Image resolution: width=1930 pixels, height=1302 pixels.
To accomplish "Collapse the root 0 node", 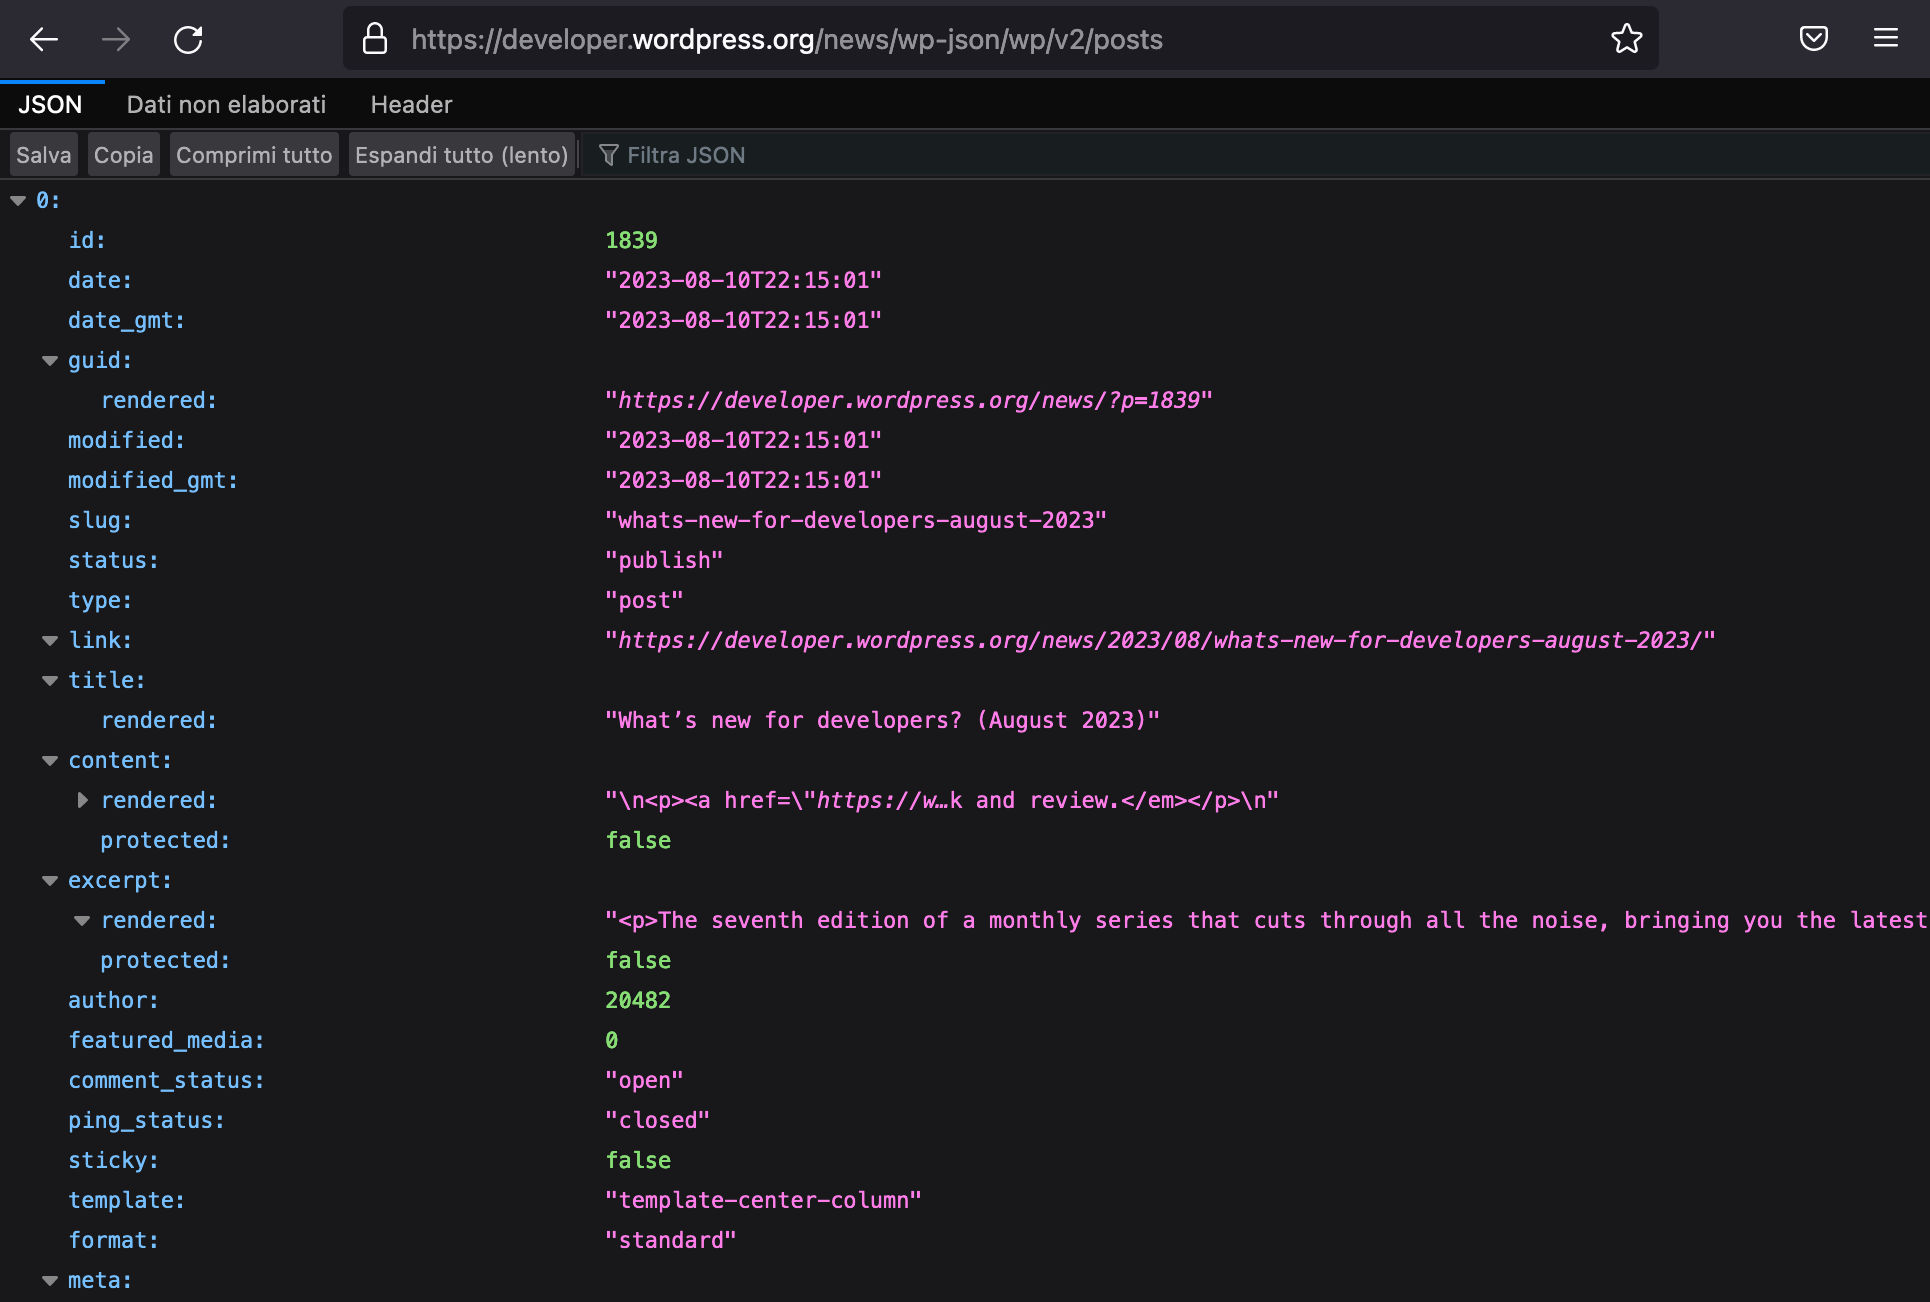I will coord(18,200).
